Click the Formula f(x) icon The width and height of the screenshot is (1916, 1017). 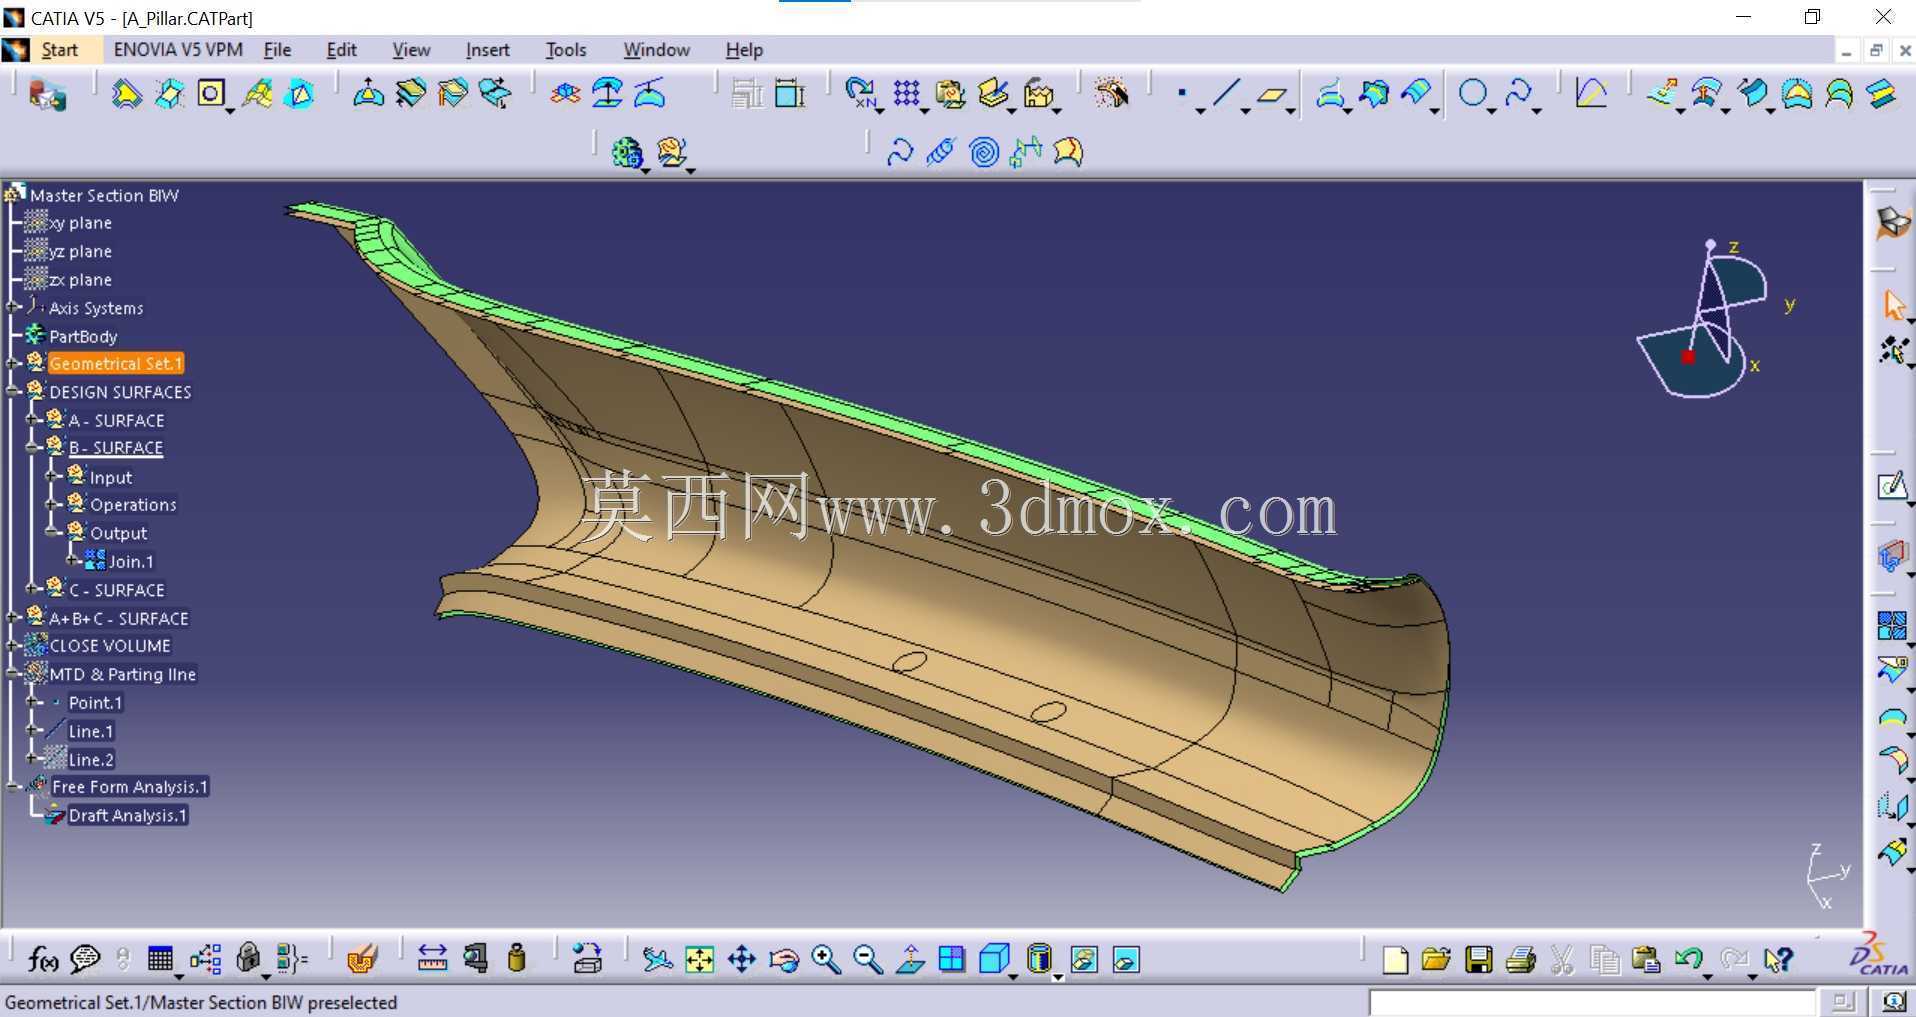point(42,960)
